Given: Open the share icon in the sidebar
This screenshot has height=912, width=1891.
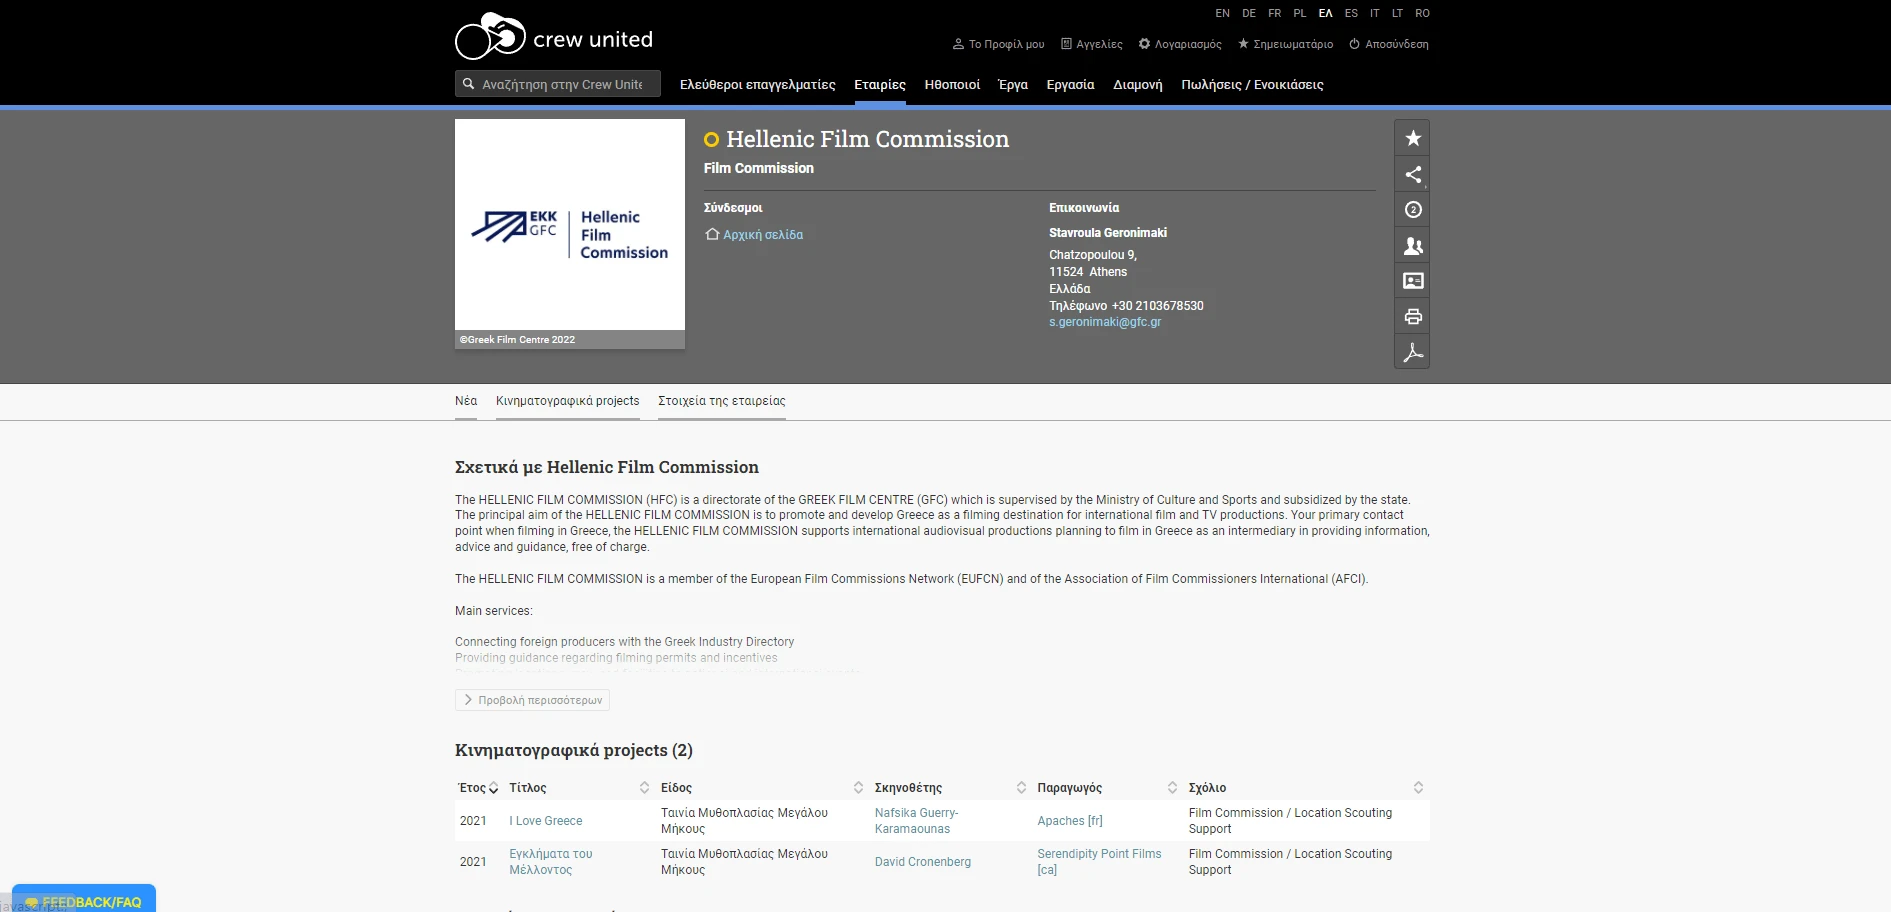Looking at the screenshot, I should click(x=1412, y=174).
